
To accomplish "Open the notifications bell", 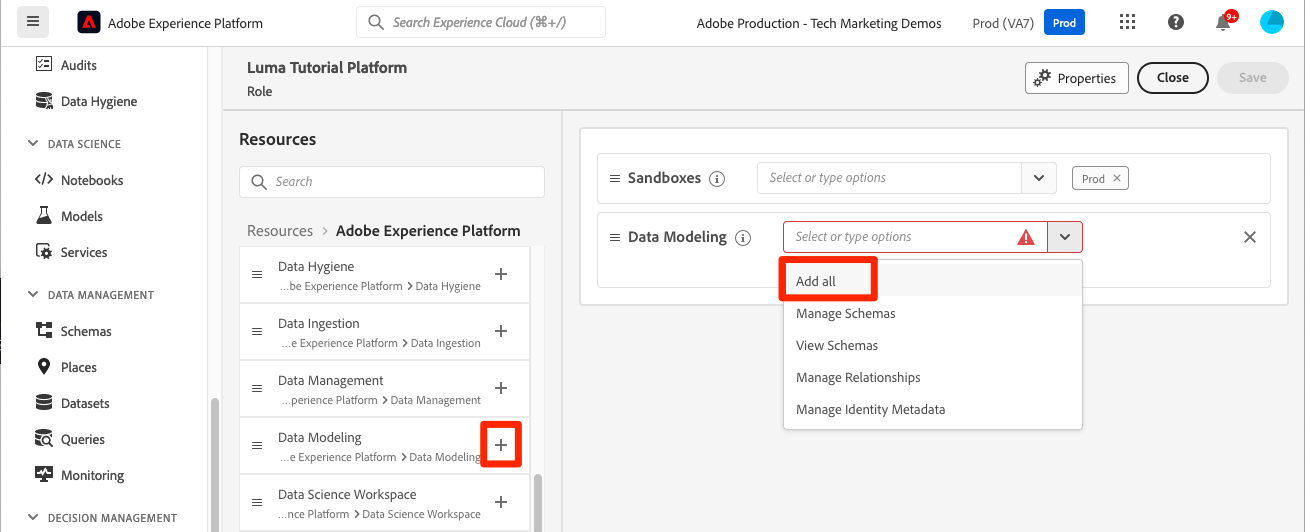I will coord(1223,23).
